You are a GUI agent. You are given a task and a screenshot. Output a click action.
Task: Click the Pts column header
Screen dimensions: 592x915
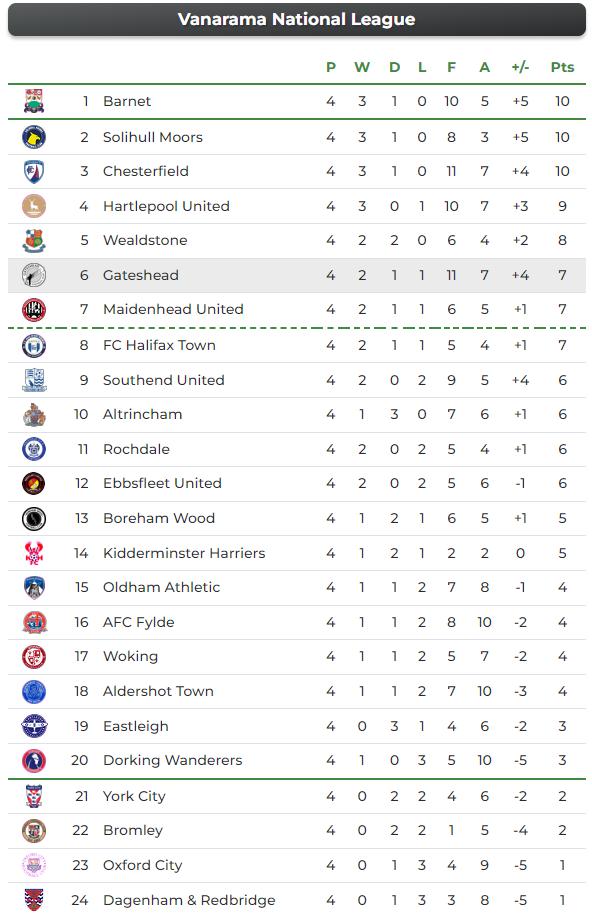[562, 67]
